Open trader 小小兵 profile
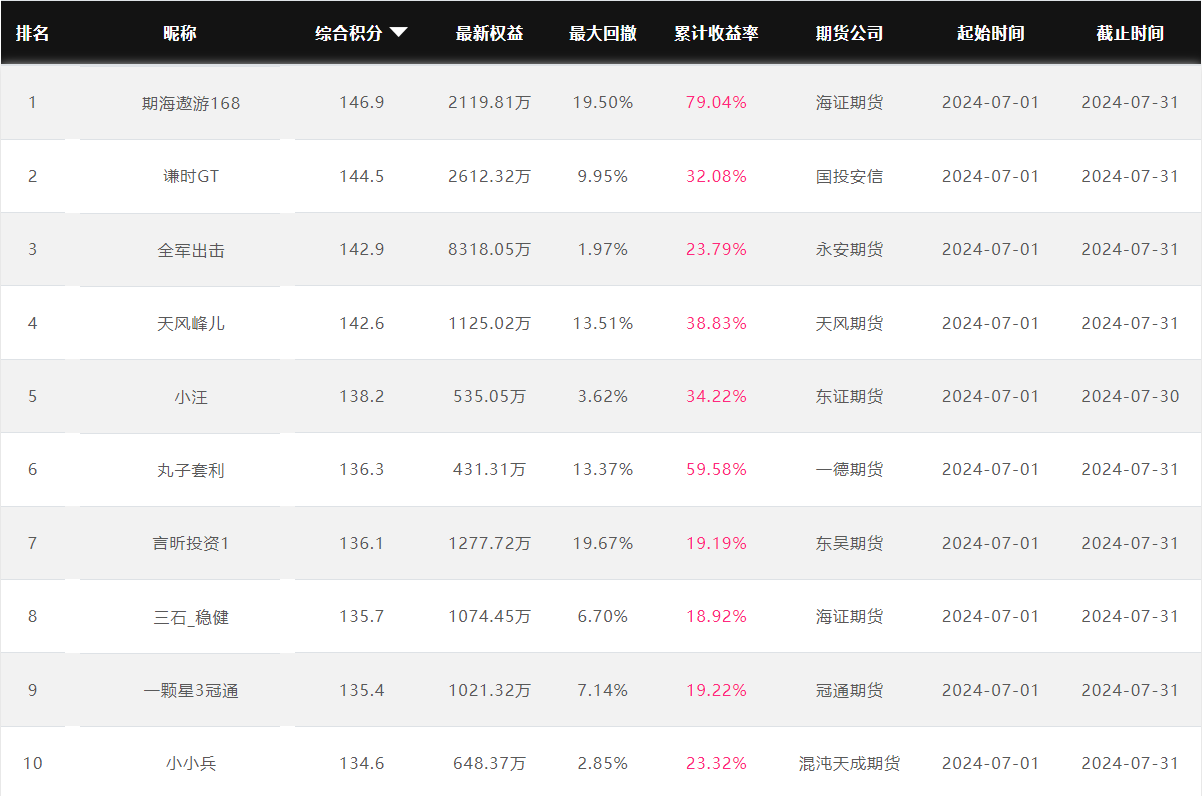 (191, 764)
